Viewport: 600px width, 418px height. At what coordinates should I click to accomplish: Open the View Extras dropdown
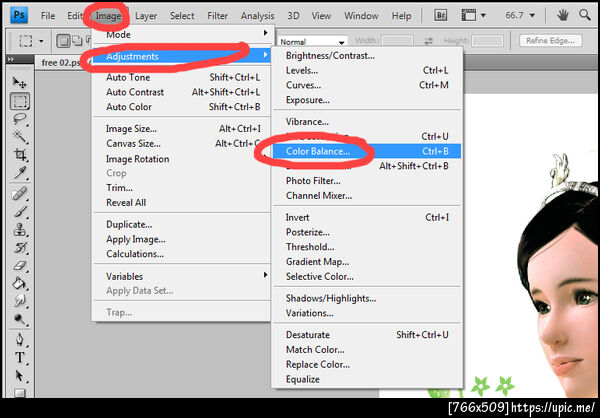tap(473, 15)
